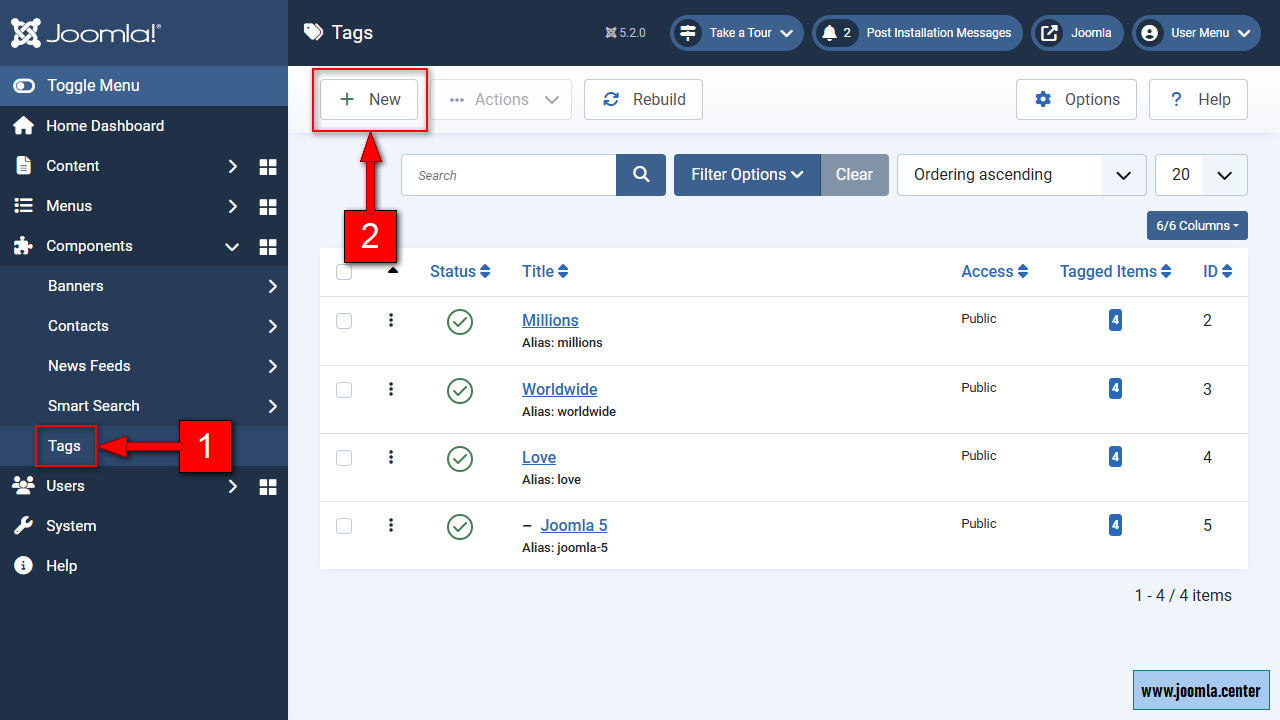Select the Love row checkbox
Viewport: 1280px width, 720px height.
344,458
